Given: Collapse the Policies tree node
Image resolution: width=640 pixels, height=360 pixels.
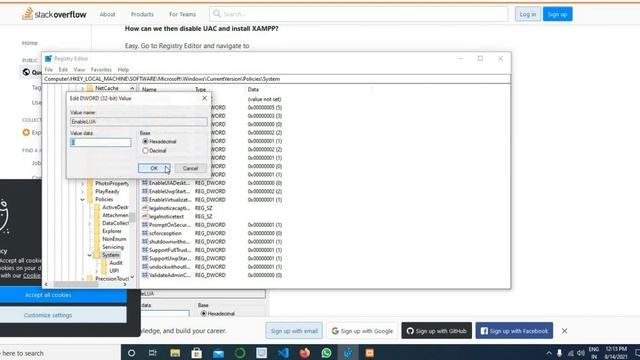Looking at the screenshot, I should point(82,200).
